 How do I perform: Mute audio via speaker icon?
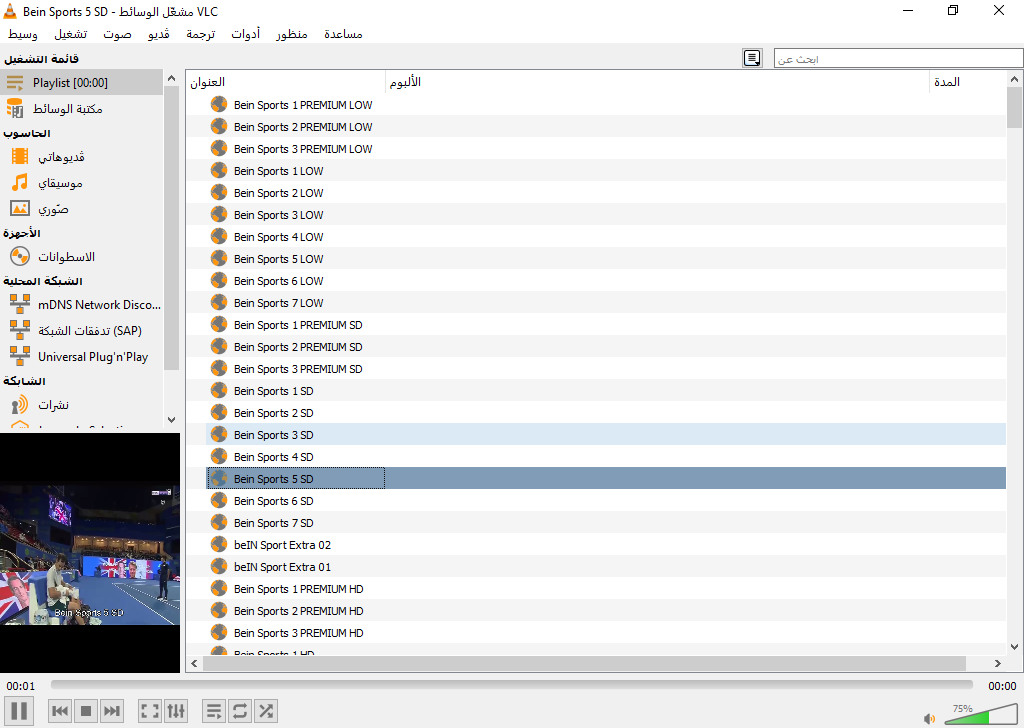pos(929,719)
